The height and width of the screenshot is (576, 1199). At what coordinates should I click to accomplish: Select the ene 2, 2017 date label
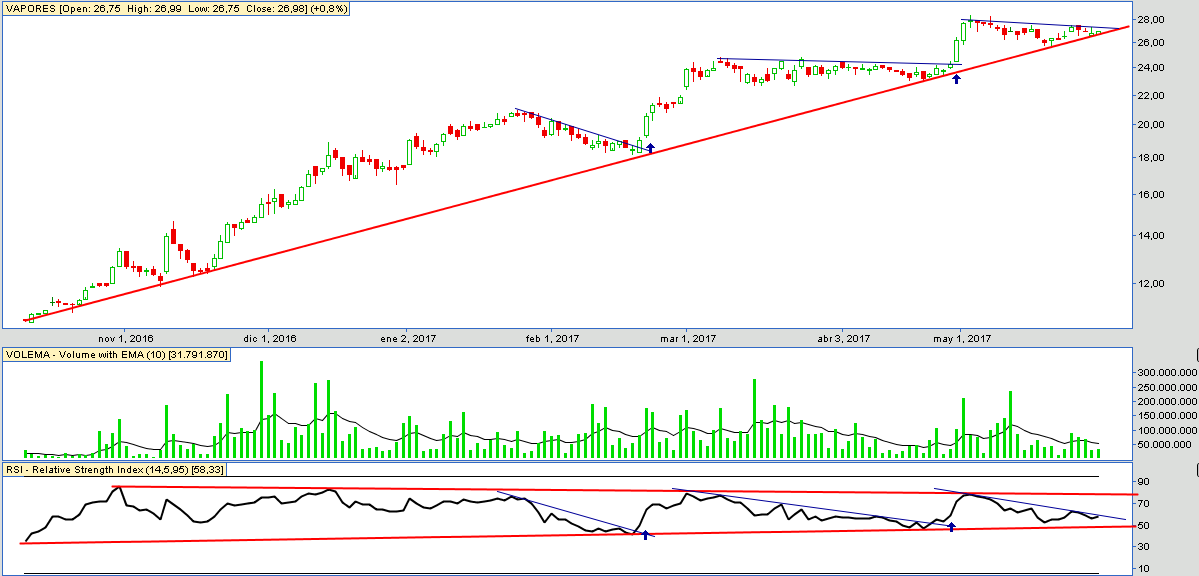click(408, 338)
